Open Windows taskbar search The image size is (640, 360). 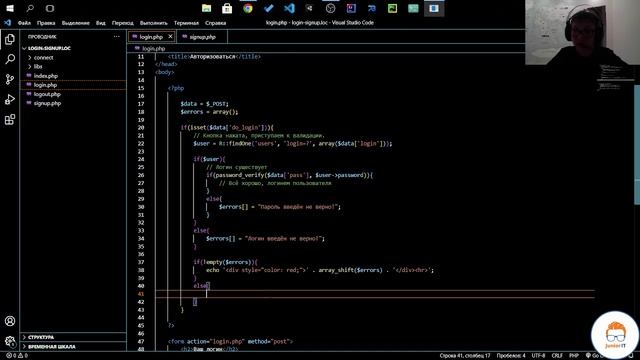click(30, 8)
